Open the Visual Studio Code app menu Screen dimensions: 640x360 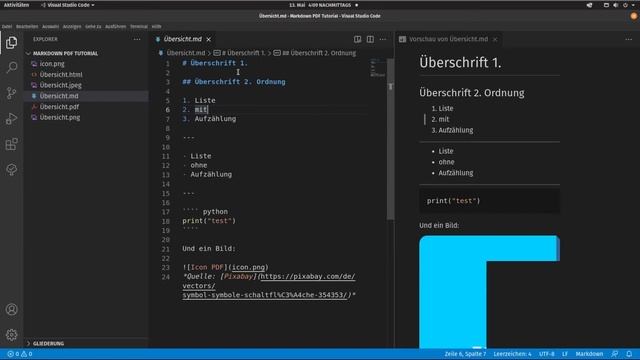pos(67,5)
